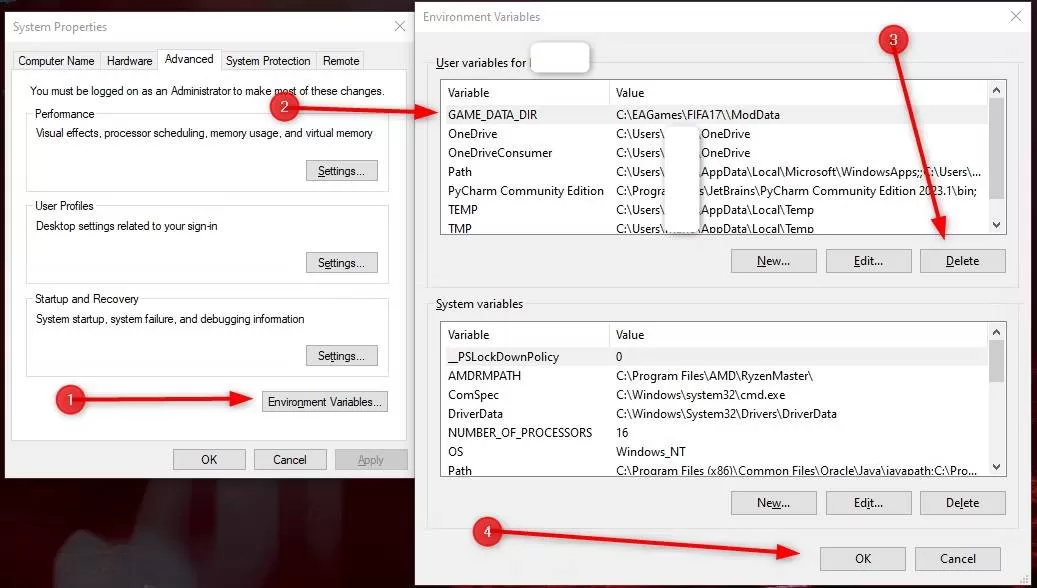Open the System Protection tab
The height and width of the screenshot is (588, 1037).
[268, 60]
